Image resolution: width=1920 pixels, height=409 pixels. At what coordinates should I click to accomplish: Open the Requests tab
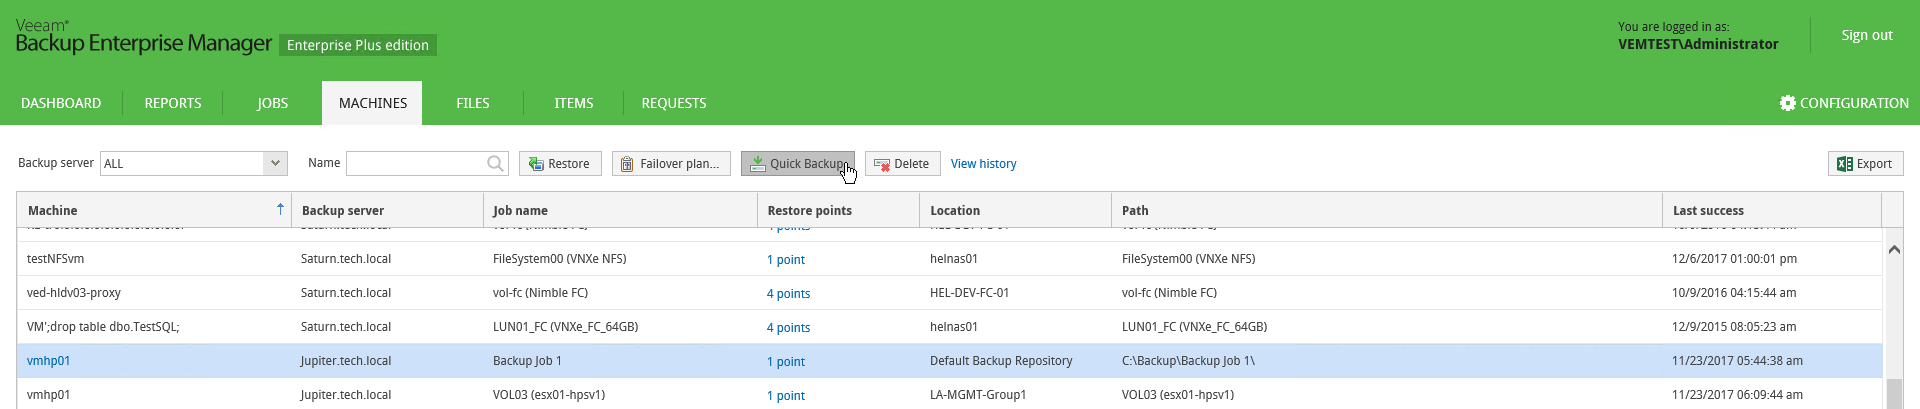(x=674, y=103)
